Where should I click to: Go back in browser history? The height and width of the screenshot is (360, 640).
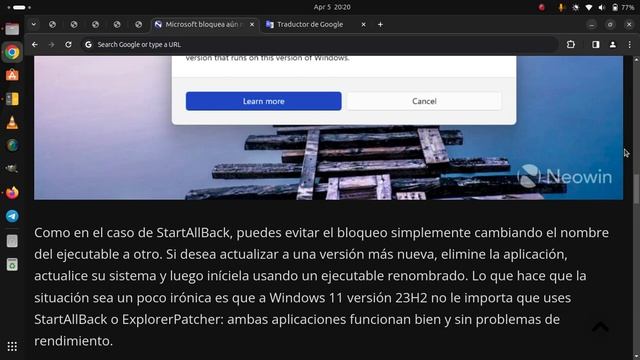[x=35, y=44]
